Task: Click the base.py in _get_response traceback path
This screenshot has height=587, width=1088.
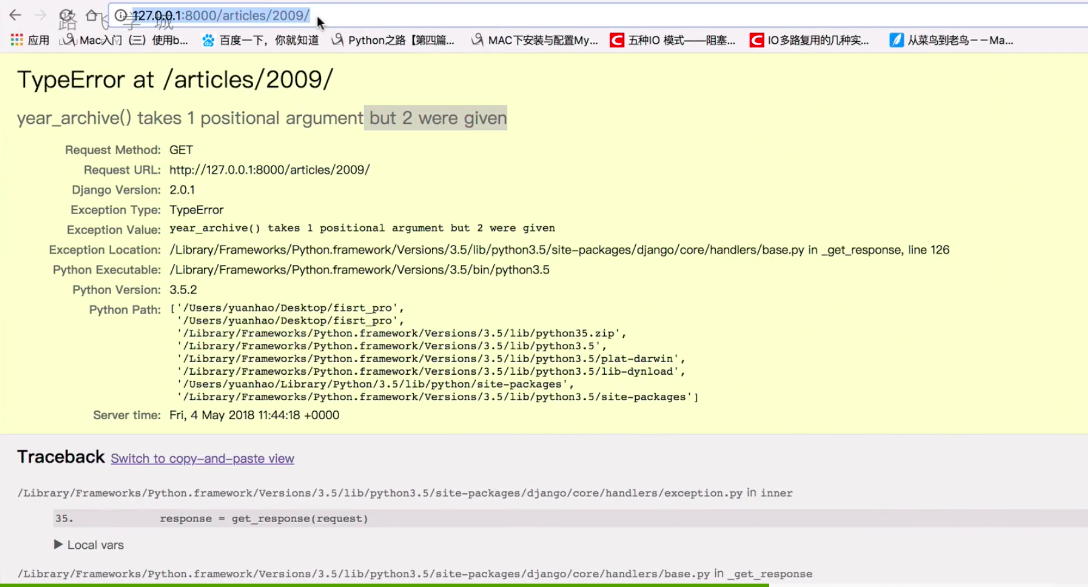Action: click(415, 574)
